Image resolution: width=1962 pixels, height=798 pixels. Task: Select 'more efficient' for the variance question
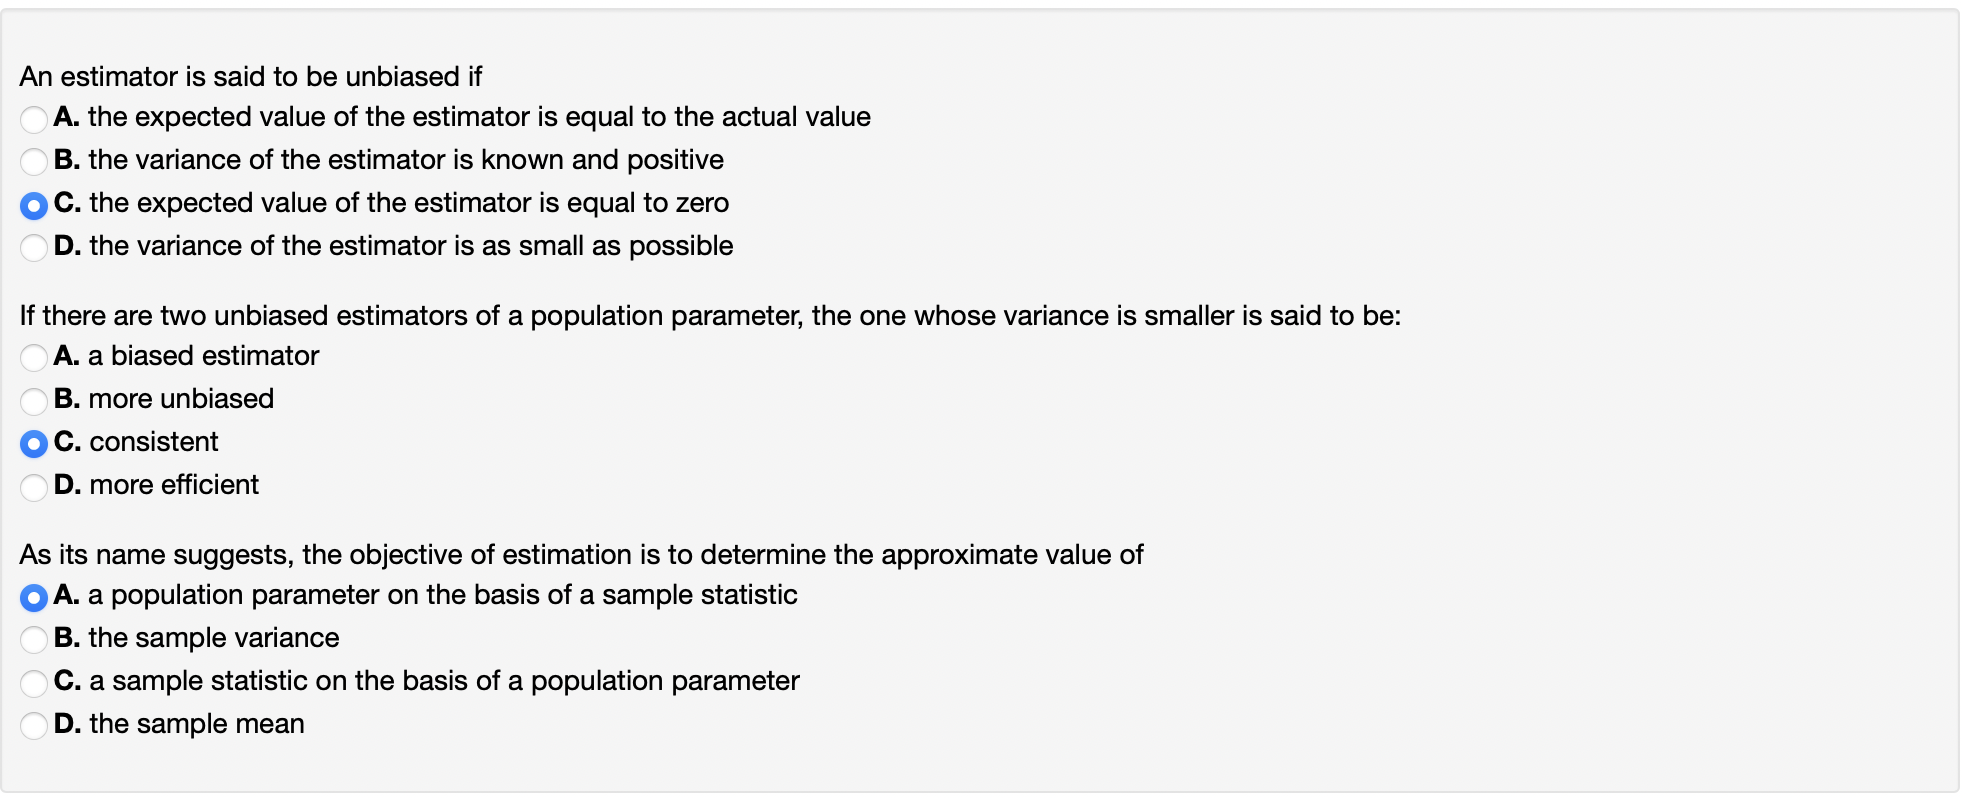[x=33, y=486]
